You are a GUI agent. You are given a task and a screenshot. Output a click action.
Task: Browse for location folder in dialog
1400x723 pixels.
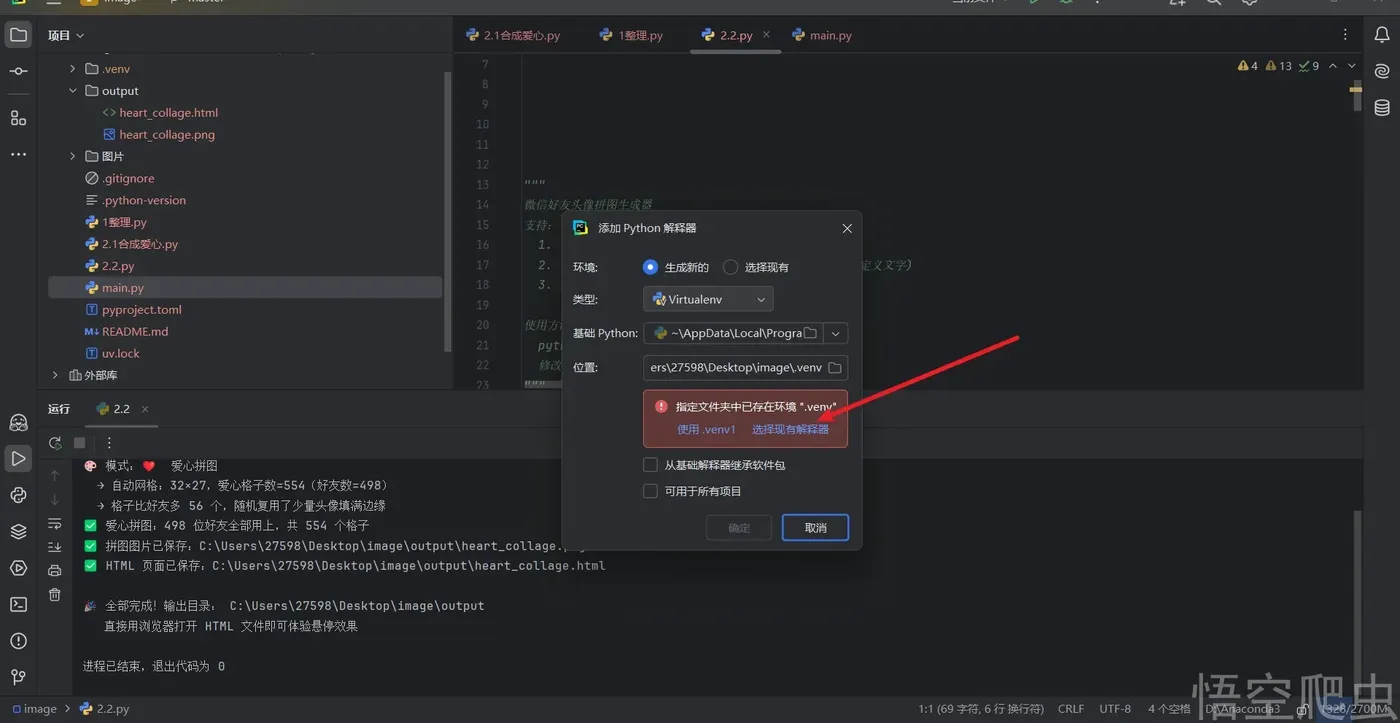click(835, 368)
